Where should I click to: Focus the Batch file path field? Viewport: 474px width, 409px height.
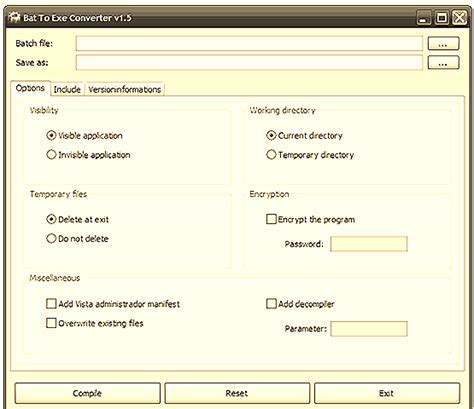(249, 44)
